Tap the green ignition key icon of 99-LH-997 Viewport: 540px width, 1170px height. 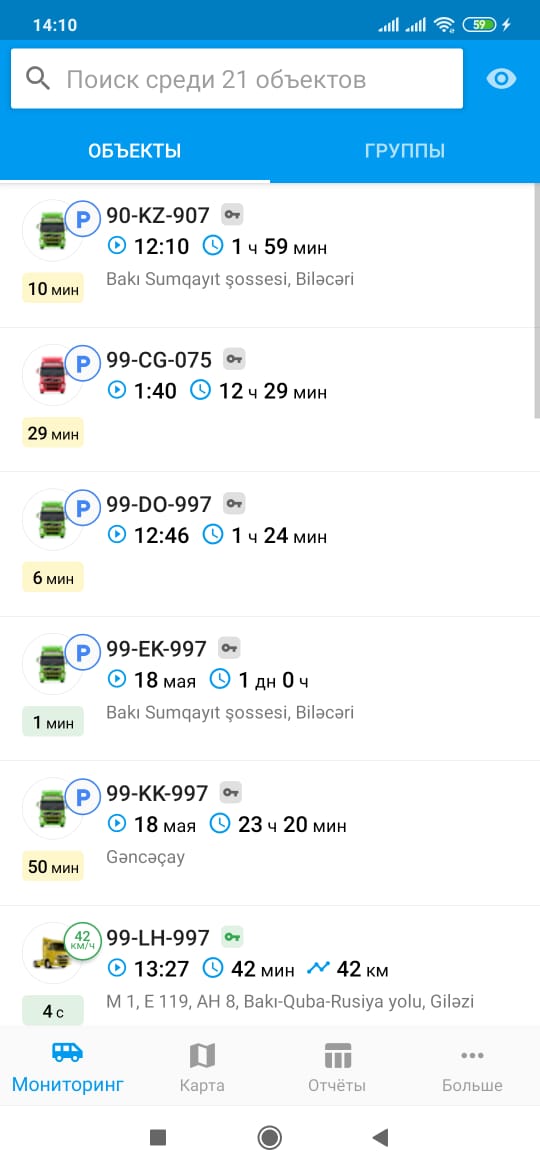(x=233, y=936)
